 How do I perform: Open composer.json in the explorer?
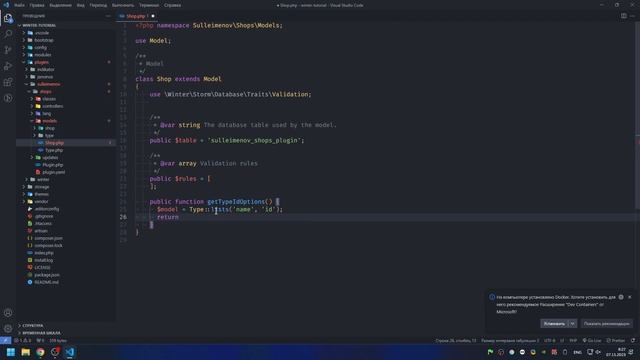coord(48,238)
